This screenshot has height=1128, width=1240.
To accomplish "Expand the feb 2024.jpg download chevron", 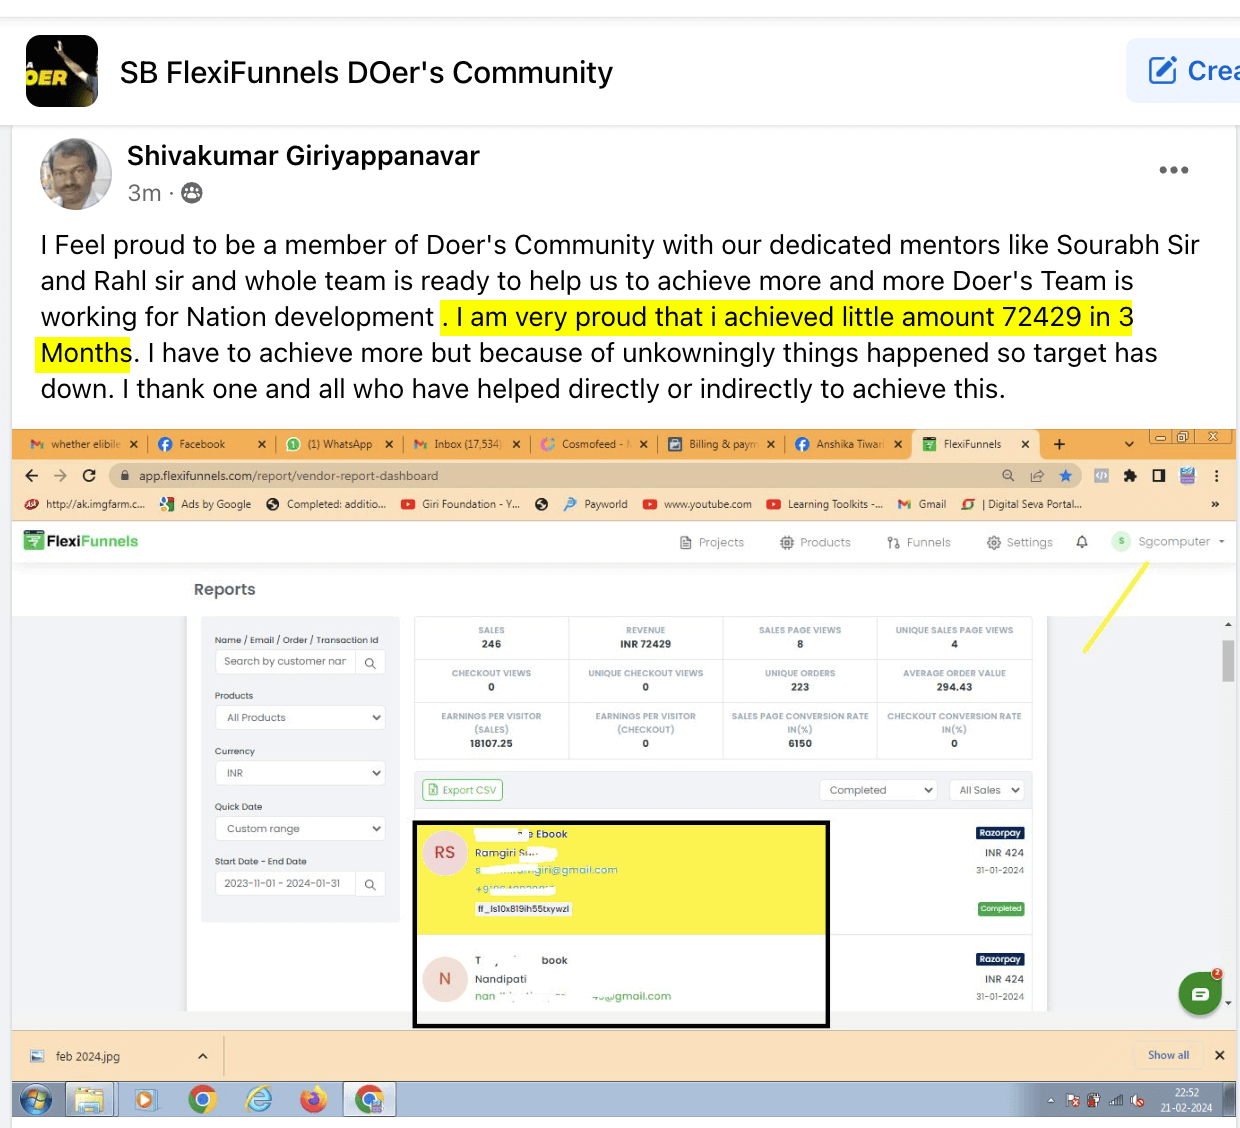I will 202,1055.
